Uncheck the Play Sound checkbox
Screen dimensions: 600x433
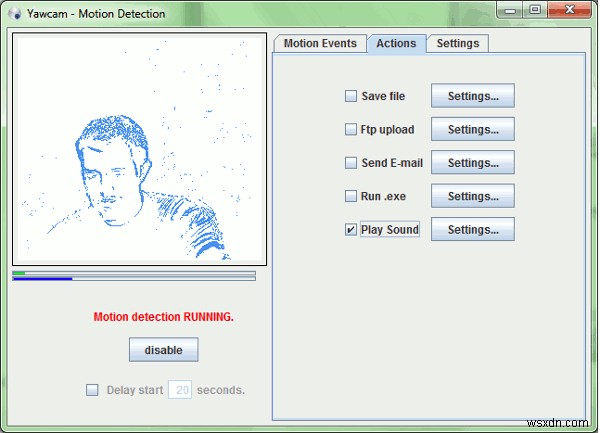click(x=351, y=230)
